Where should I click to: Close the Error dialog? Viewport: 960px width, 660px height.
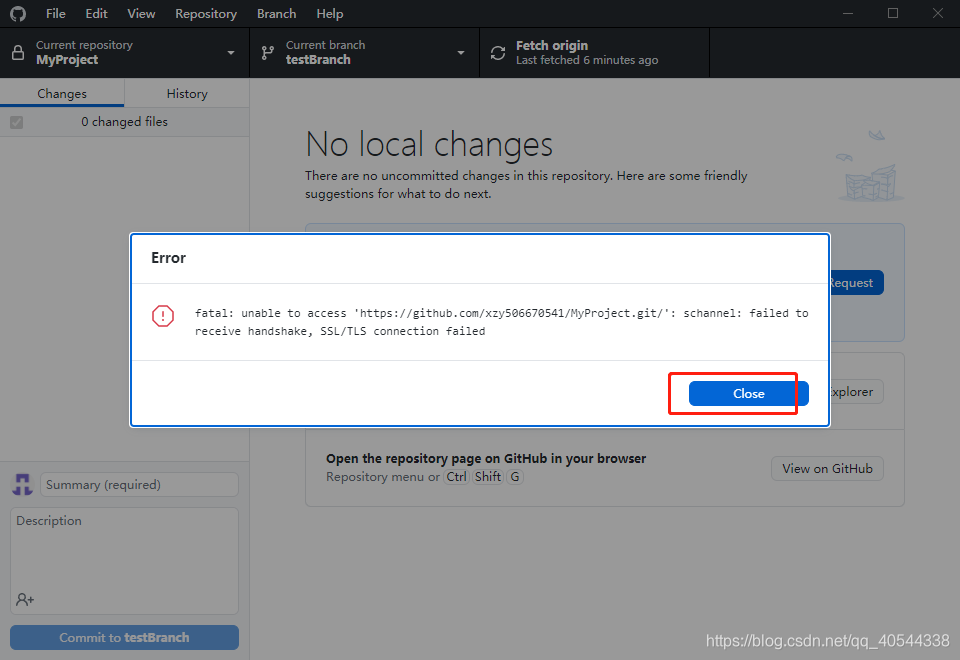tap(748, 394)
